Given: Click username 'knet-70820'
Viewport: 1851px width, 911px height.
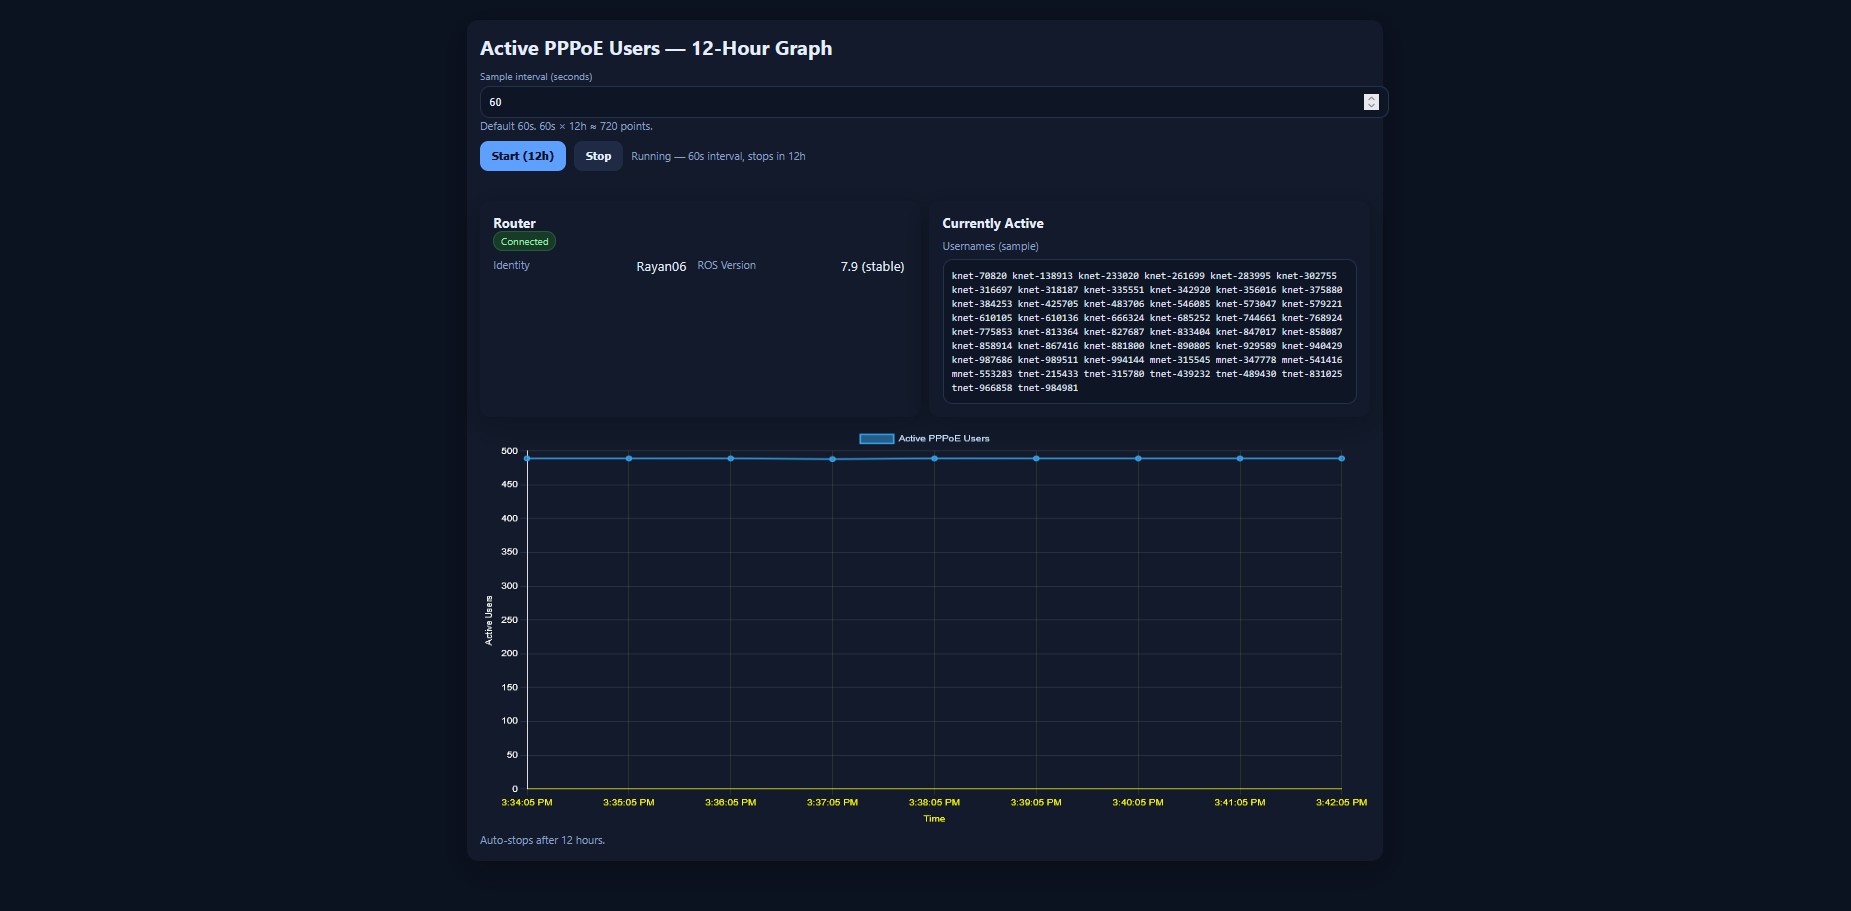Looking at the screenshot, I should tap(979, 276).
